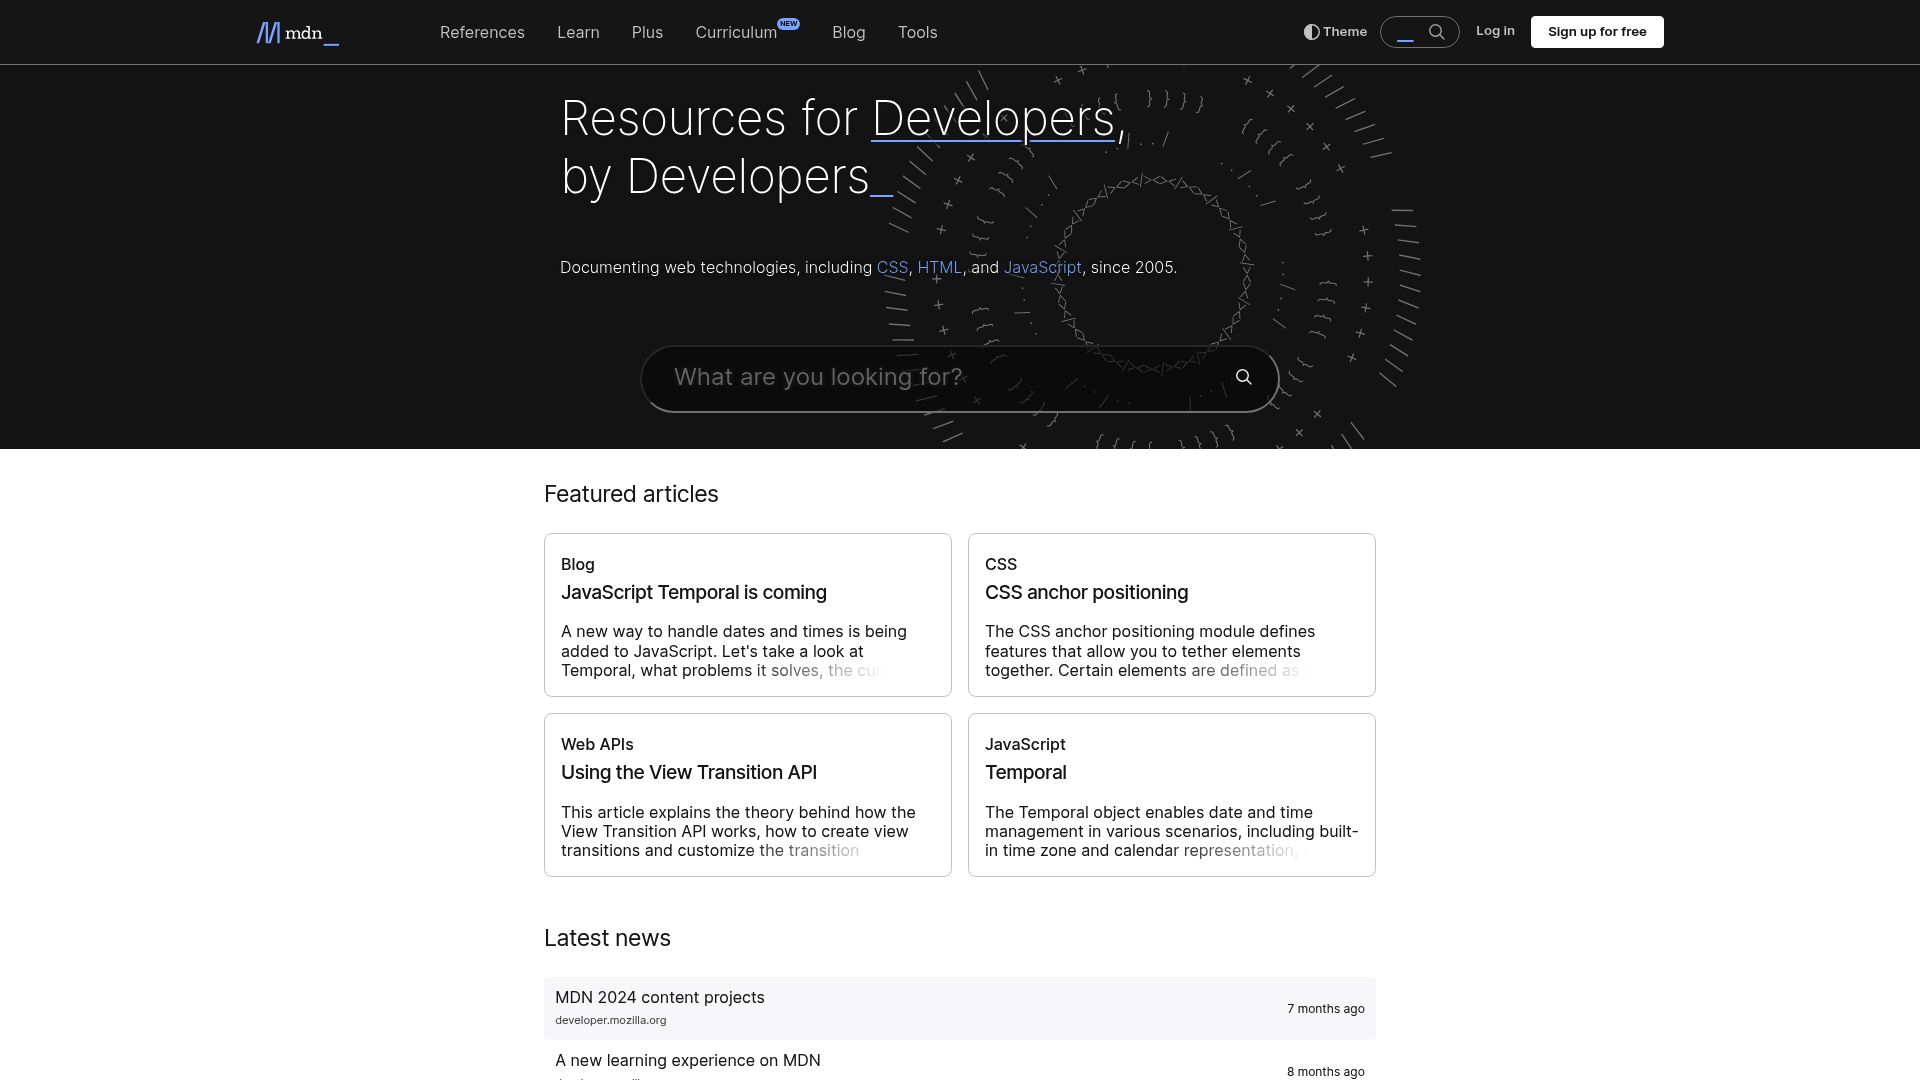This screenshot has width=1920, height=1080.
Task: Open the 'Temporal' JavaScript article
Action: (x=1025, y=773)
